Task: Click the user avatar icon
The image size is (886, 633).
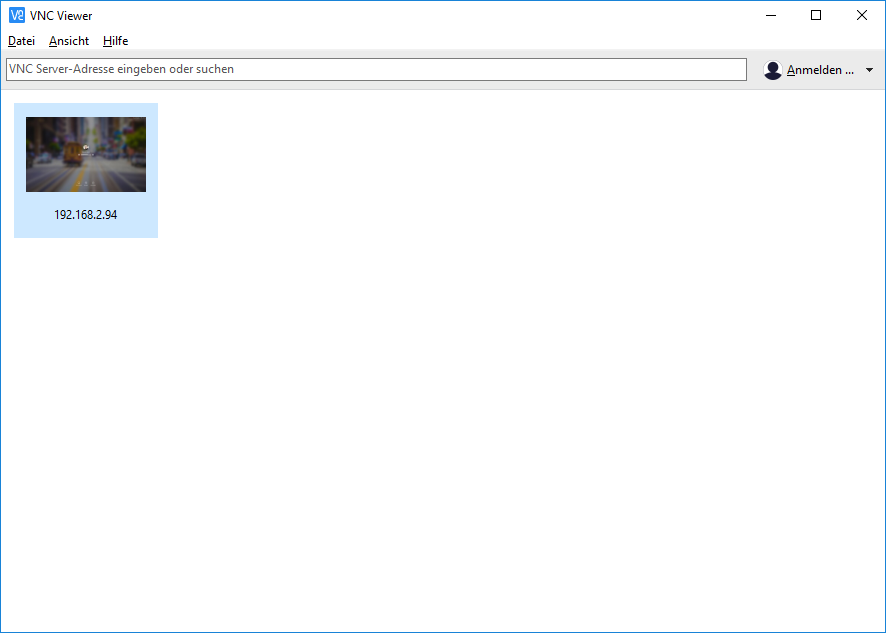Action: coord(772,70)
